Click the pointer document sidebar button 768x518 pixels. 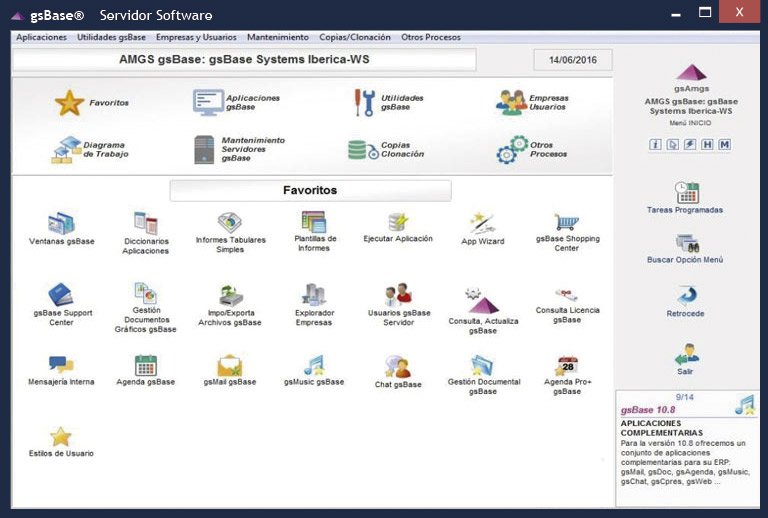click(672, 144)
